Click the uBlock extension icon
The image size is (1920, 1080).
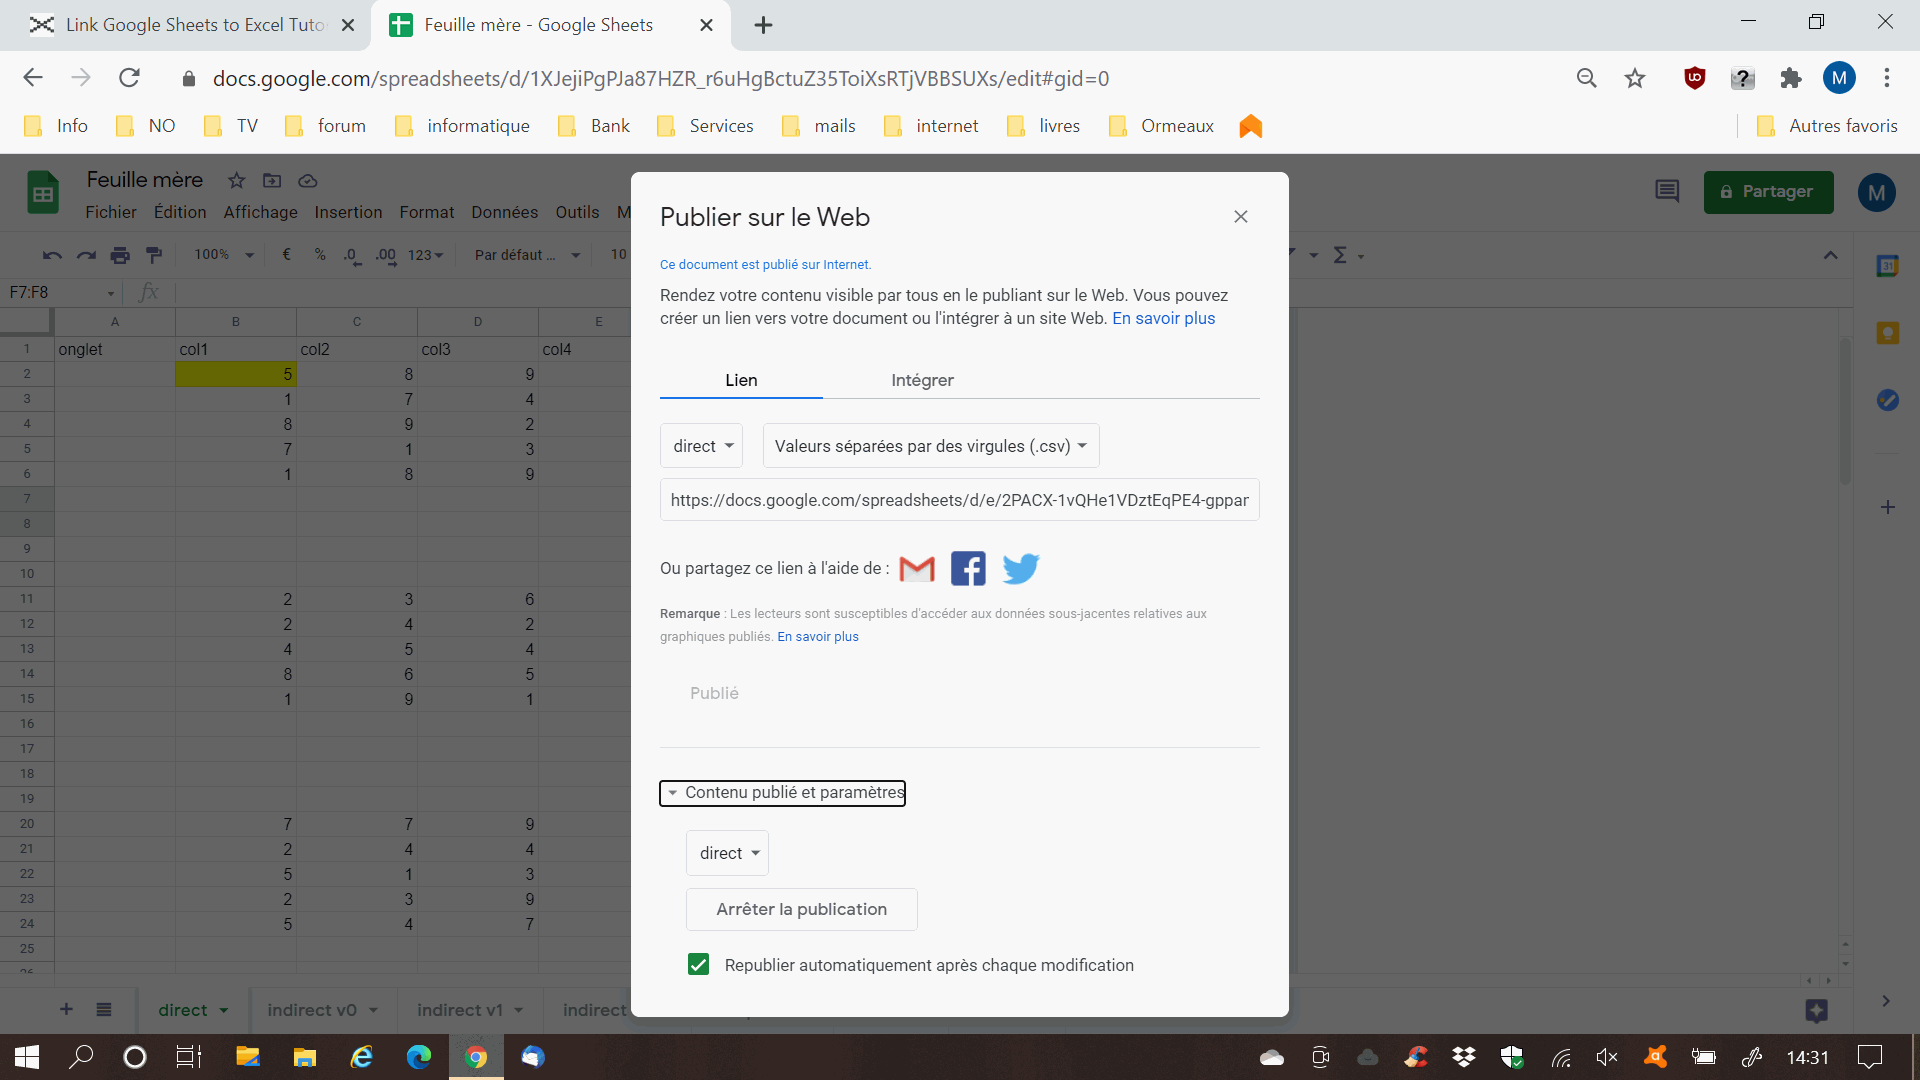pyautogui.click(x=1694, y=78)
